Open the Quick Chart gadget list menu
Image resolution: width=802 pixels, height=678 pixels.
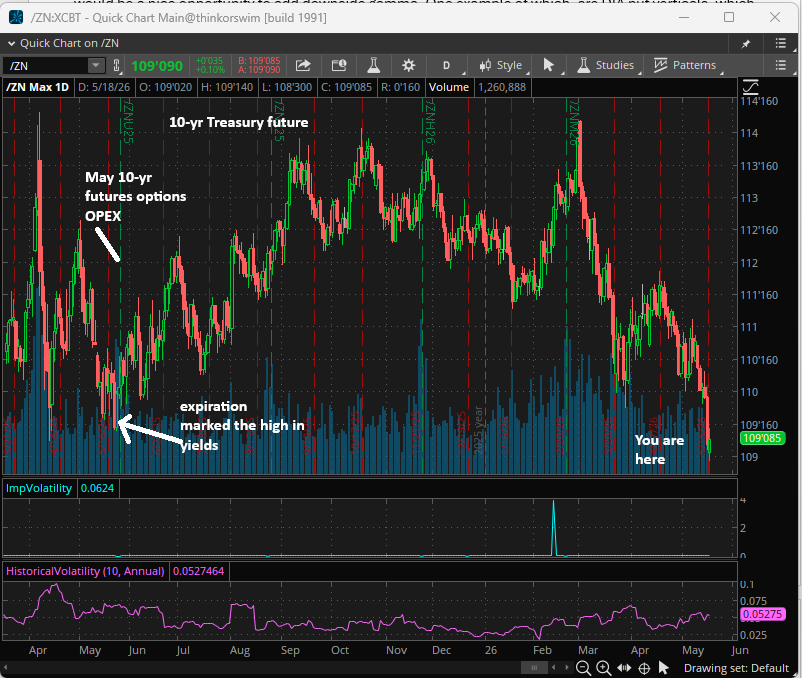click(781, 43)
